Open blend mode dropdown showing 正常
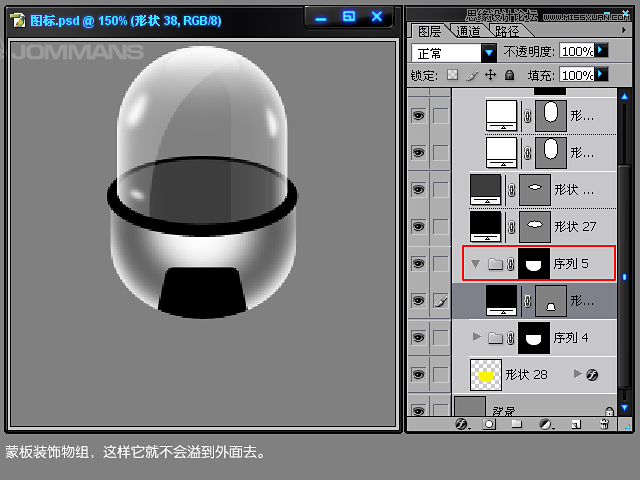Screen dimensions: 640x480 [489, 53]
